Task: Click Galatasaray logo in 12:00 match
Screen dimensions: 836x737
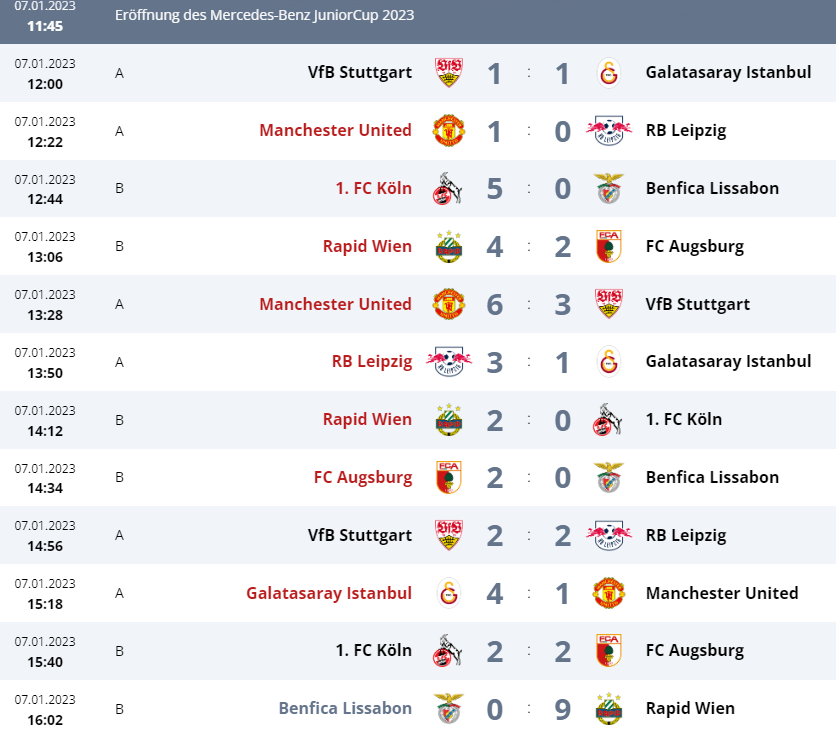Action: tap(608, 73)
